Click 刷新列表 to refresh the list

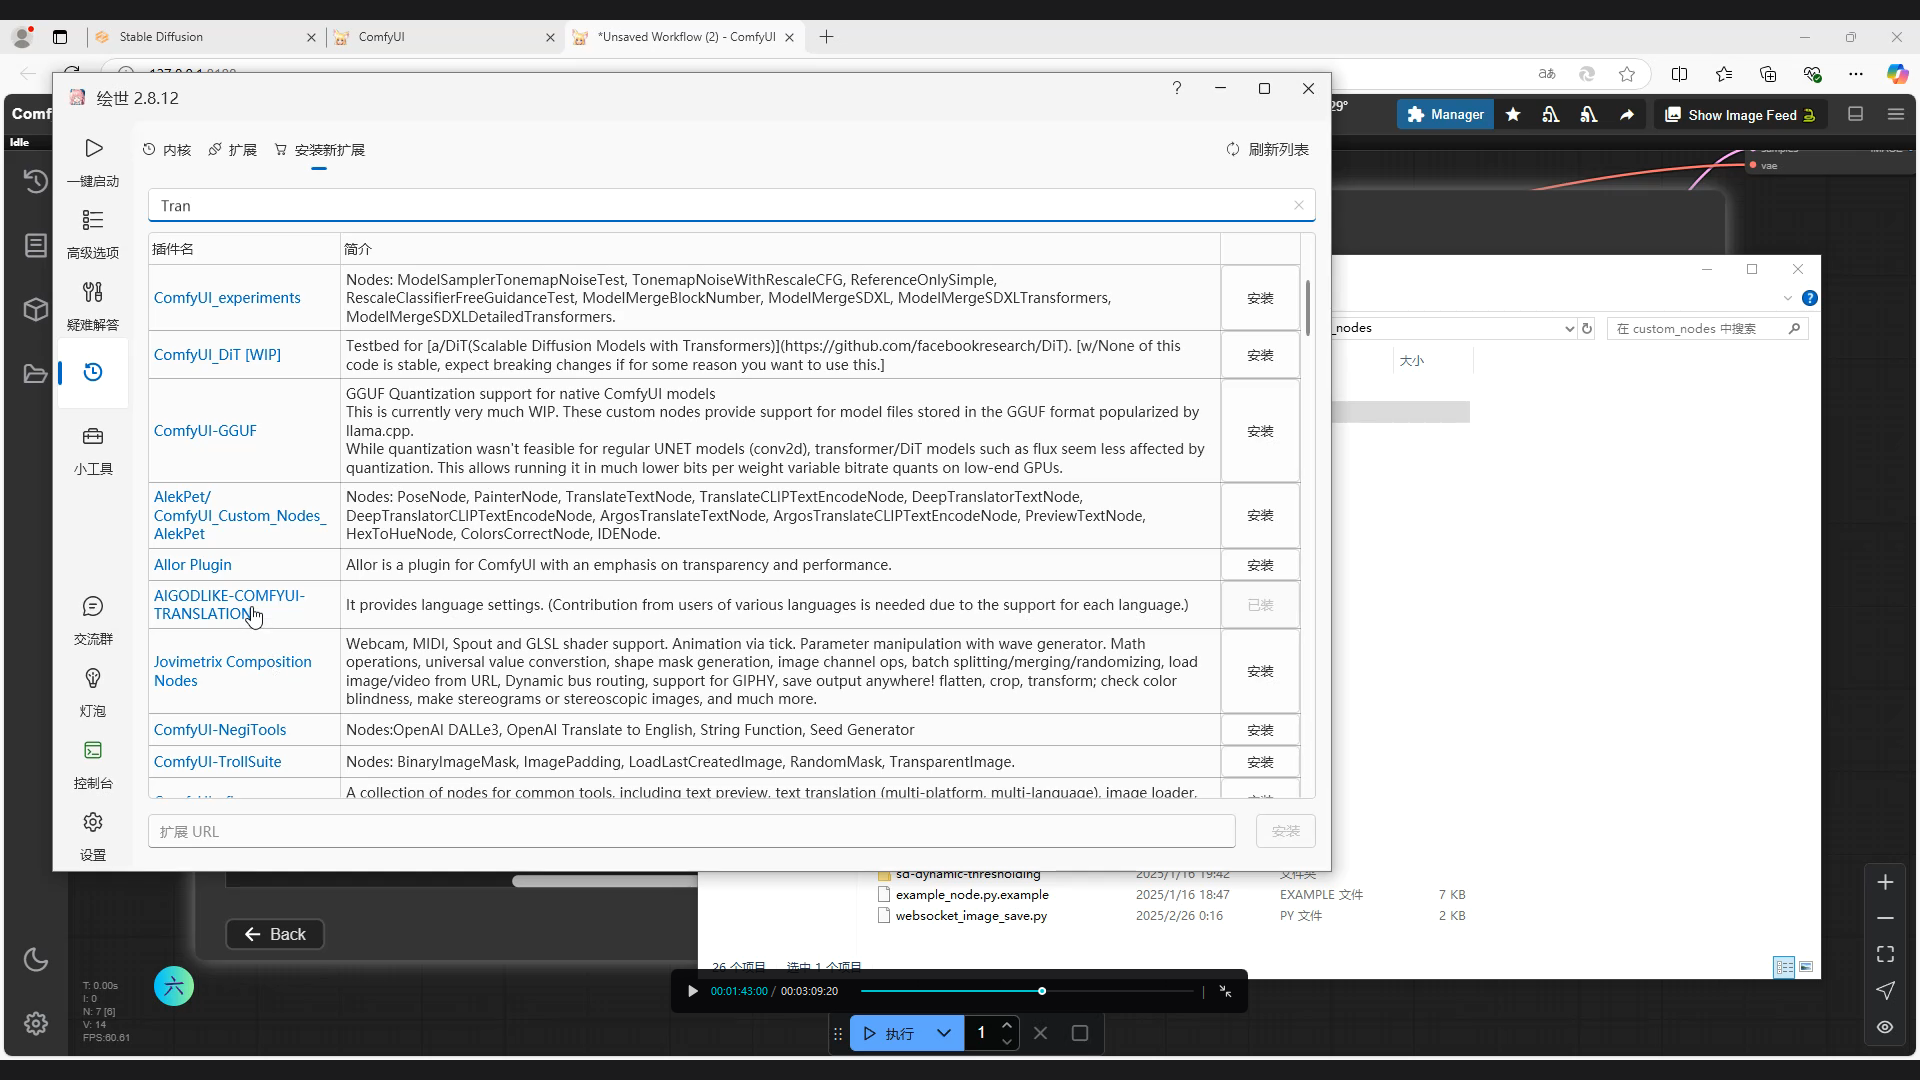(x=1267, y=149)
